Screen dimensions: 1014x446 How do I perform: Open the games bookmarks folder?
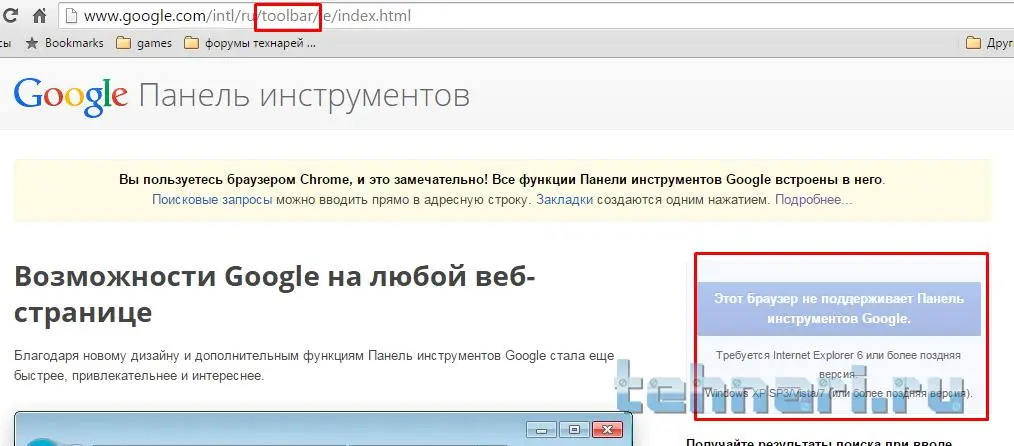pos(144,43)
